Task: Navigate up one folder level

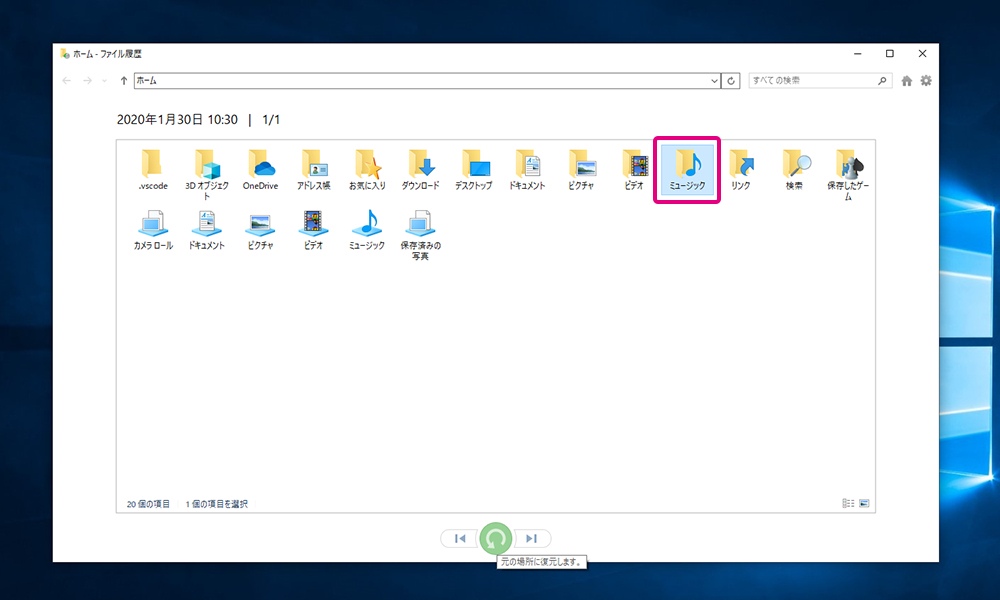Action: (x=123, y=81)
